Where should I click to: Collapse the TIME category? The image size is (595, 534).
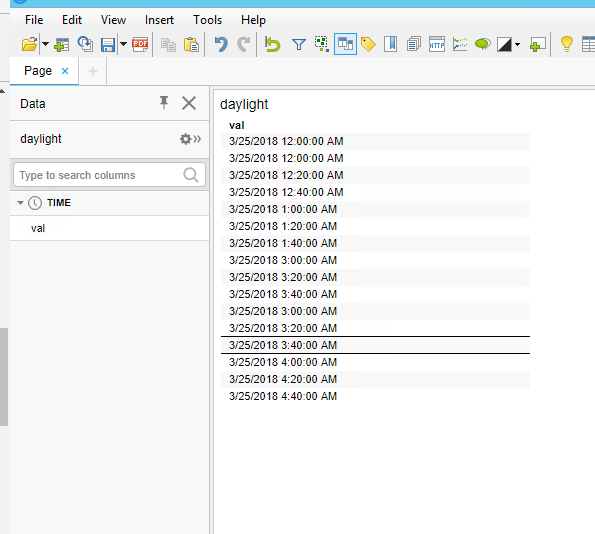coord(20,203)
